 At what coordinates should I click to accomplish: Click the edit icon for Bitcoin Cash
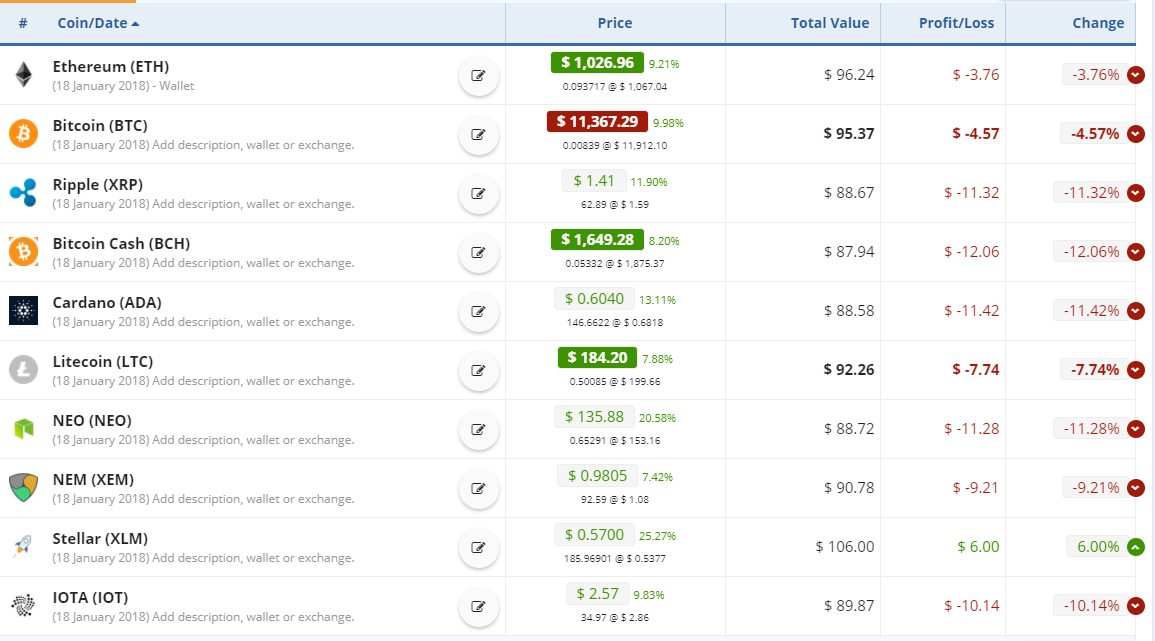click(478, 253)
